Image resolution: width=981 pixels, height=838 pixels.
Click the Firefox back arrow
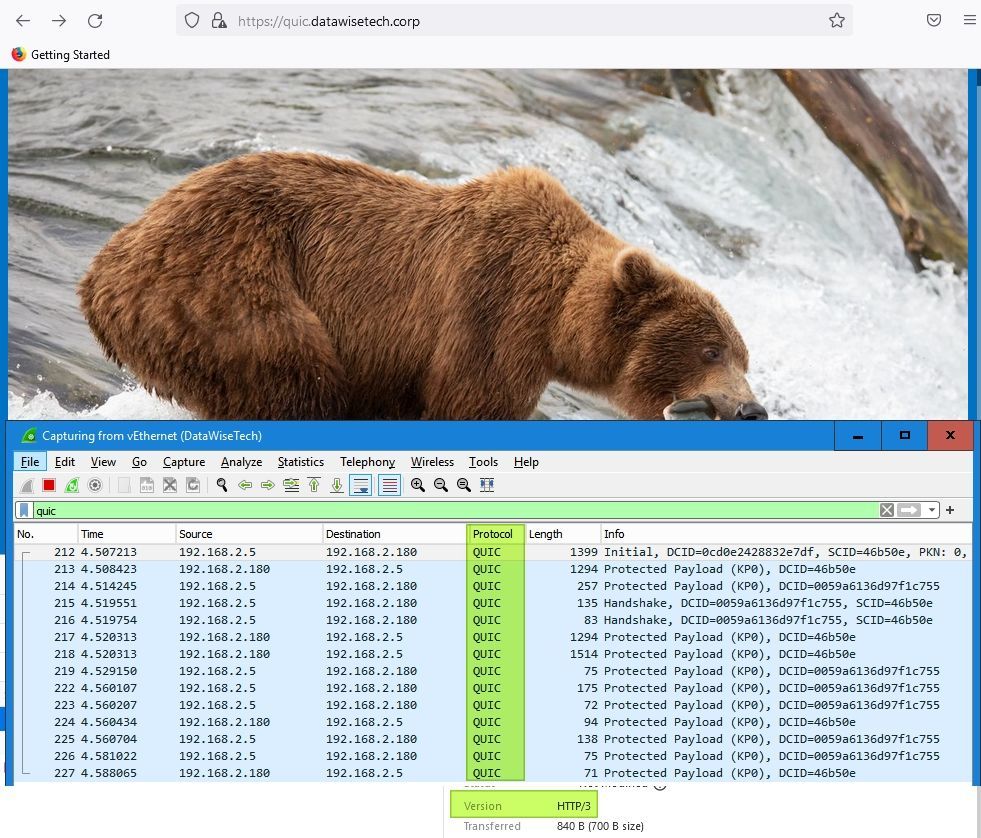(23, 21)
